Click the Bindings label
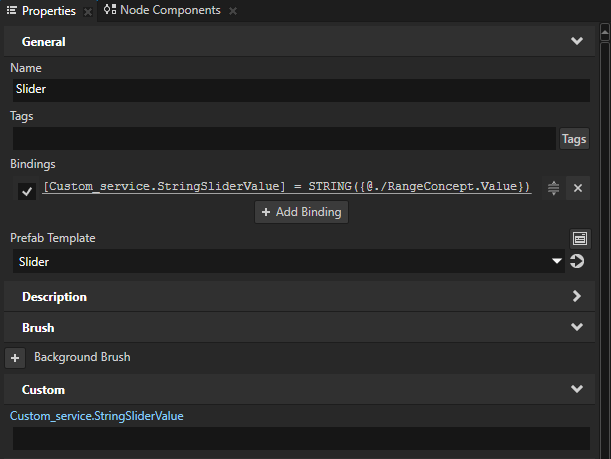 tap(33, 164)
